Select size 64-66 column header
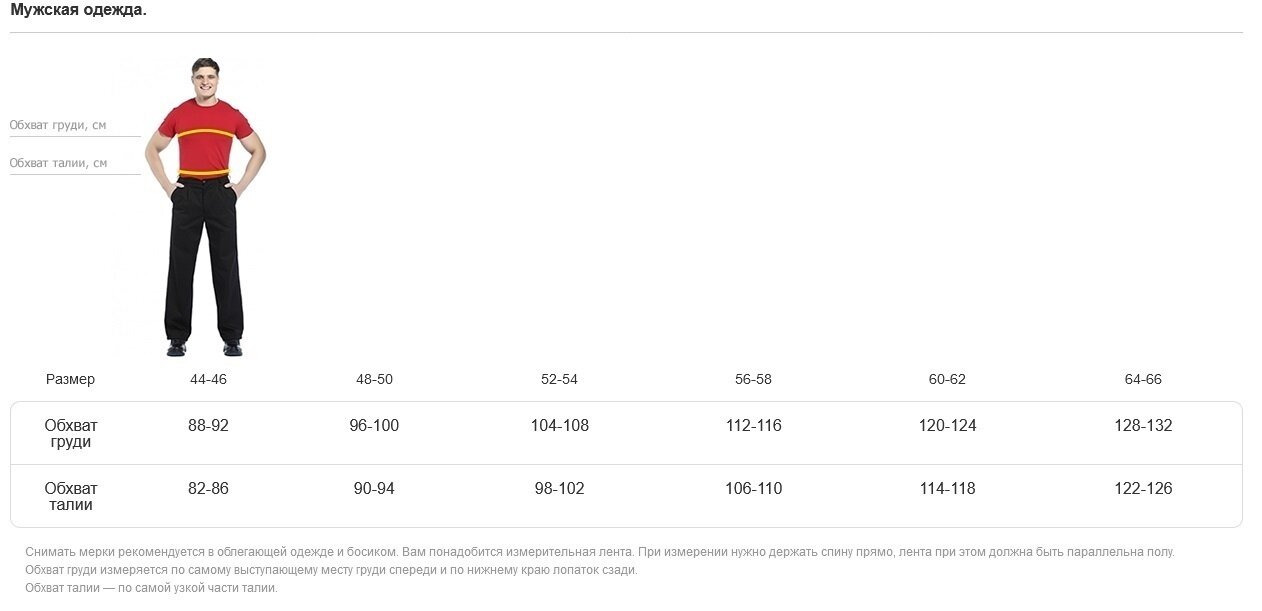This screenshot has width=1262, height=611. pyautogui.click(x=1143, y=379)
